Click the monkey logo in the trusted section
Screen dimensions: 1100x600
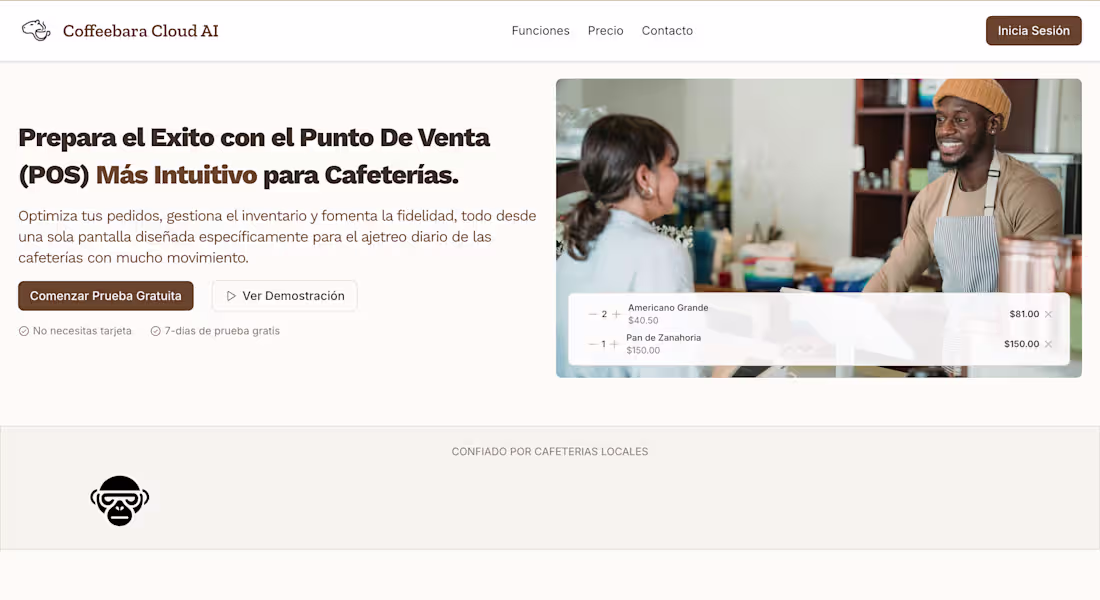pos(120,501)
